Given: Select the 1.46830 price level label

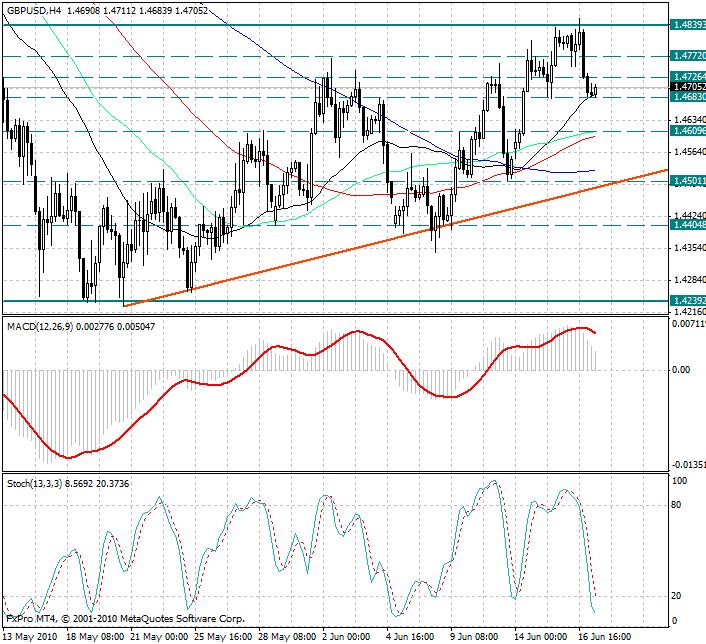Looking at the screenshot, I should tap(688, 97).
